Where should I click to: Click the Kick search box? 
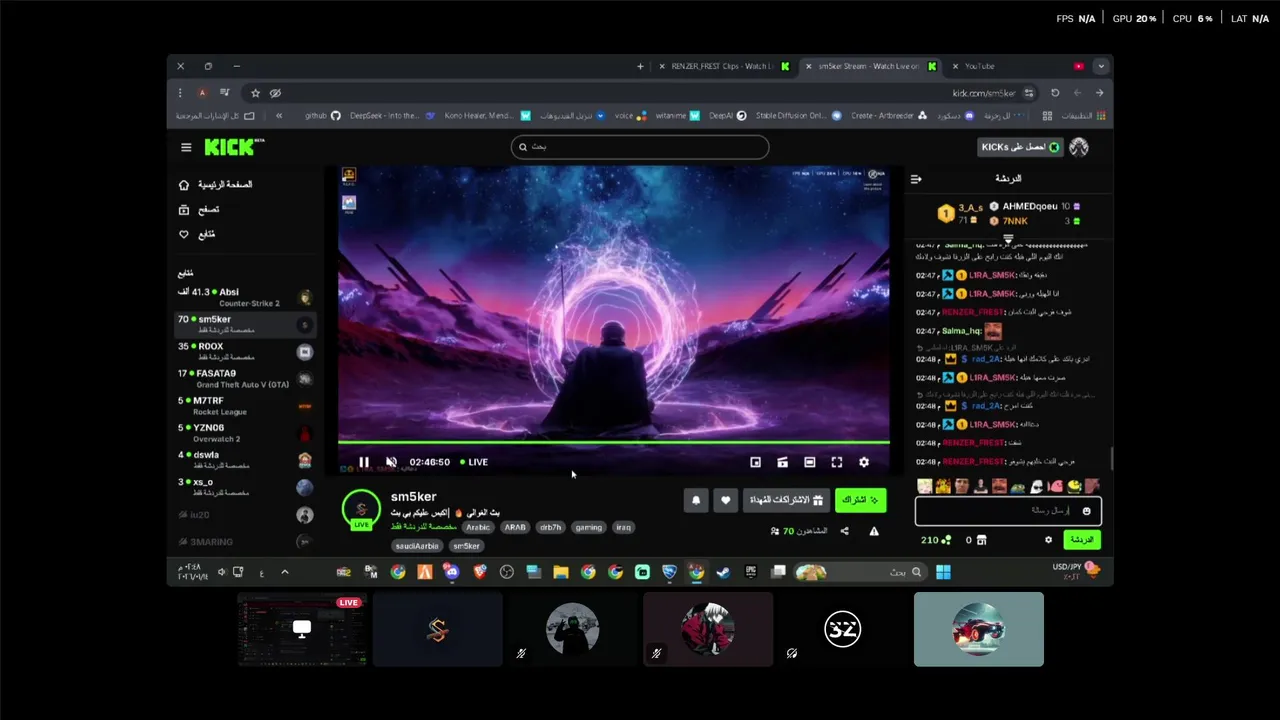640,147
